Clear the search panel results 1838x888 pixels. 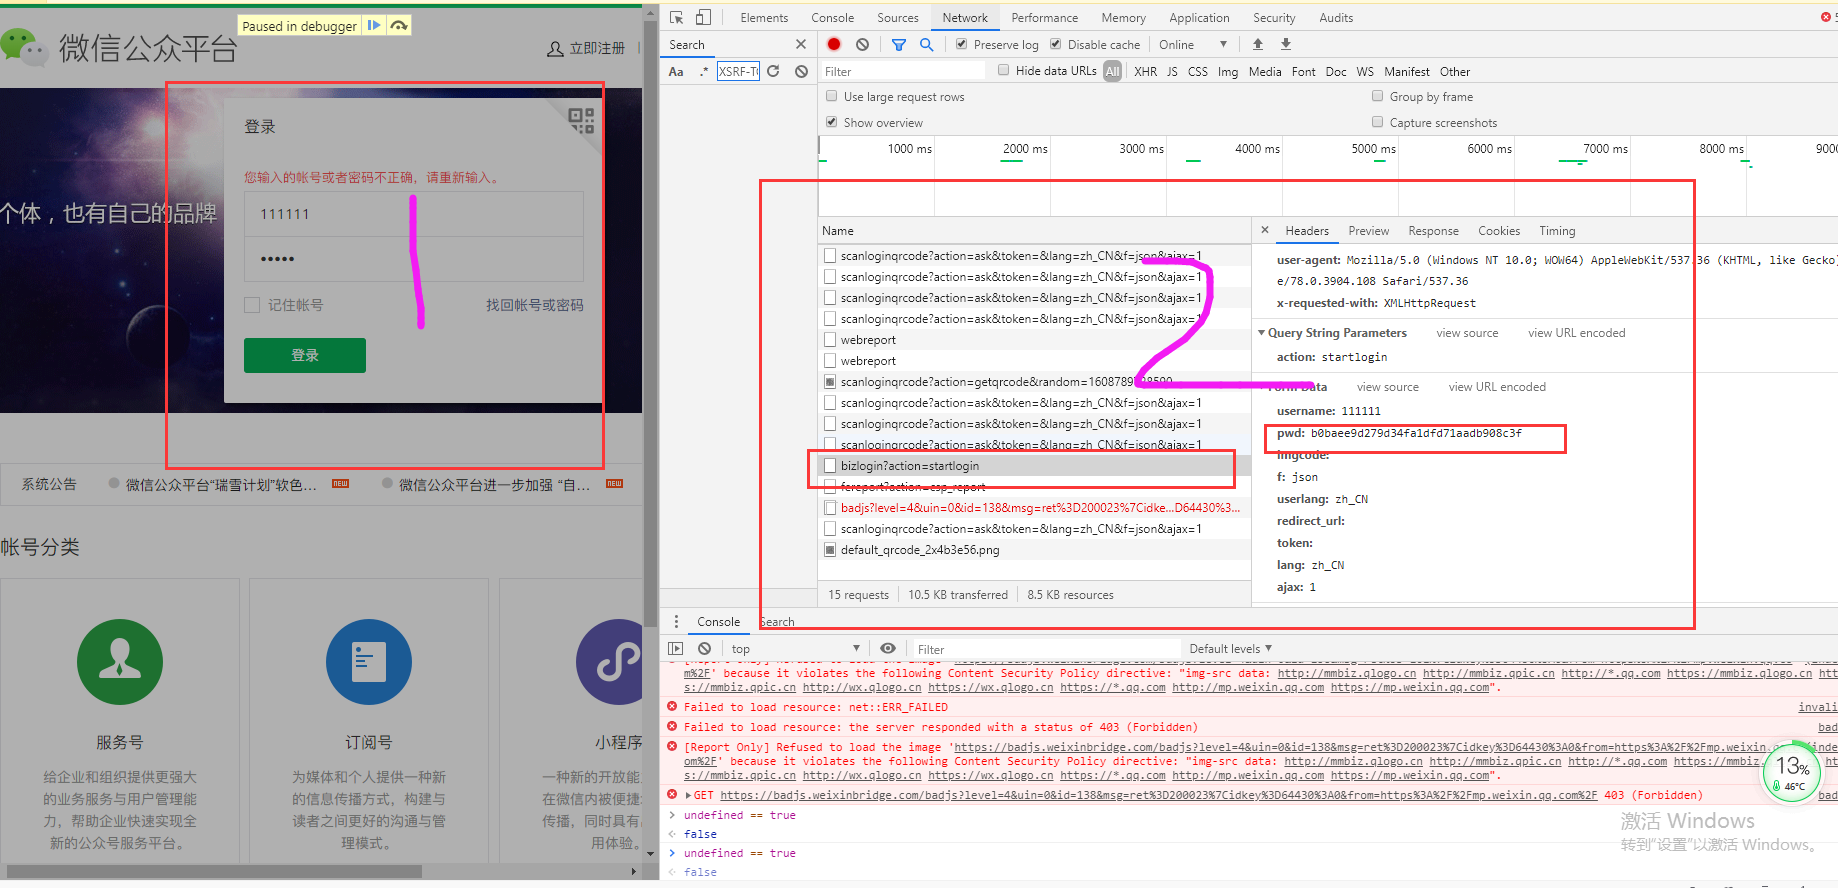click(x=801, y=71)
